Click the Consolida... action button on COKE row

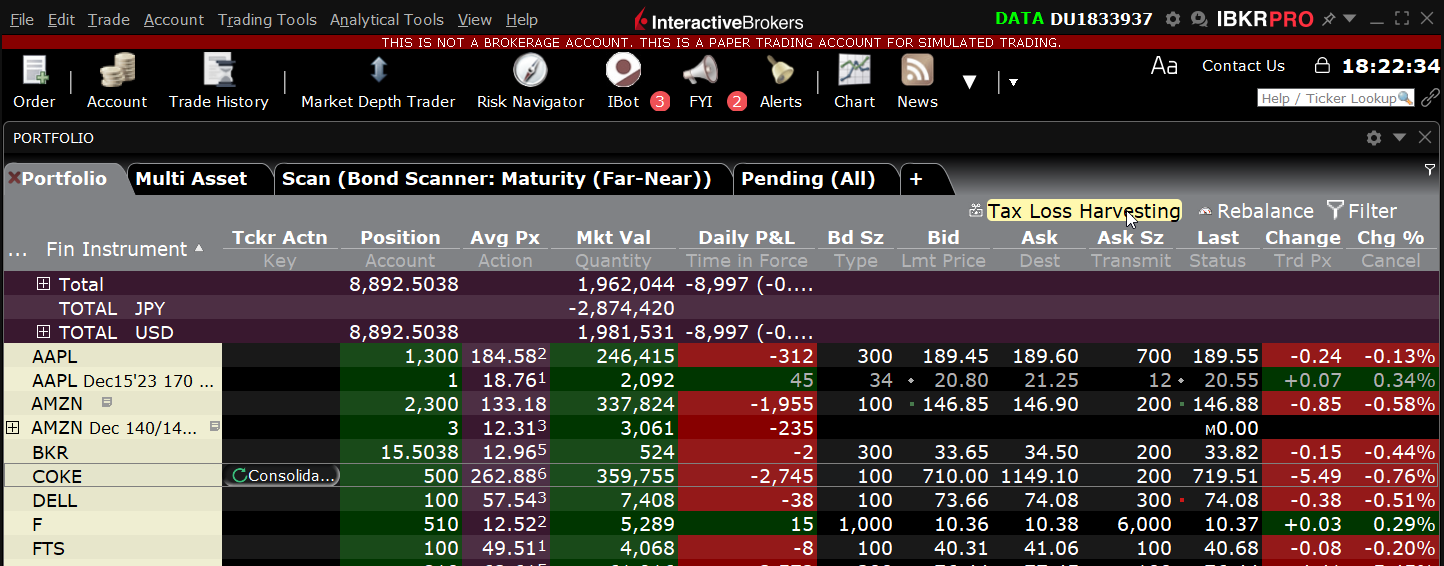pyautogui.click(x=281, y=476)
